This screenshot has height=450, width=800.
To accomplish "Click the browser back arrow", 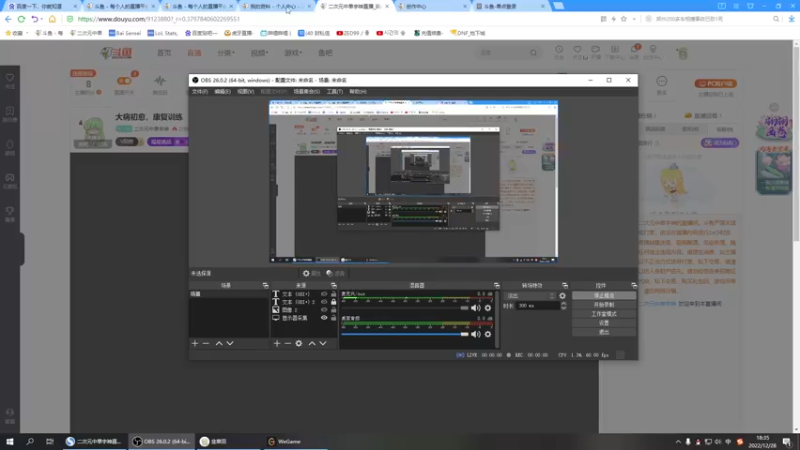I will pyautogui.click(x=8, y=19).
